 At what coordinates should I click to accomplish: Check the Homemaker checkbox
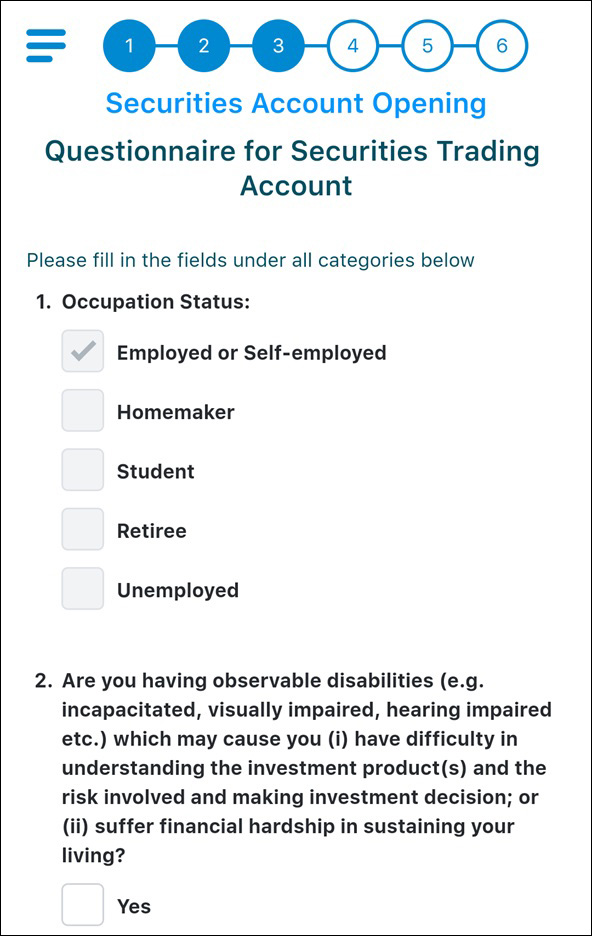(x=83, y=411)
